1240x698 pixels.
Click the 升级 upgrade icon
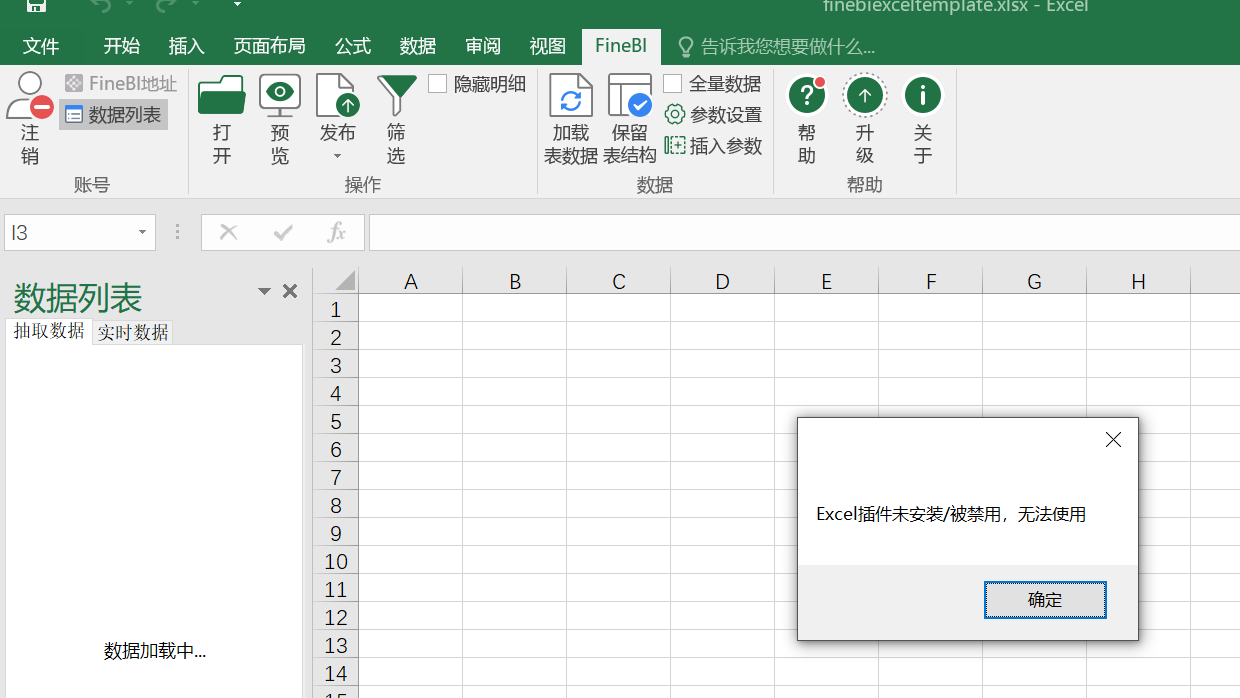click(x=865, y=96)
